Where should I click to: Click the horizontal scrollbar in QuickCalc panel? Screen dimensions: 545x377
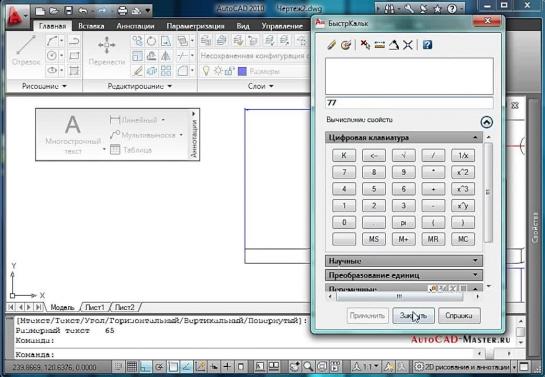400,297
